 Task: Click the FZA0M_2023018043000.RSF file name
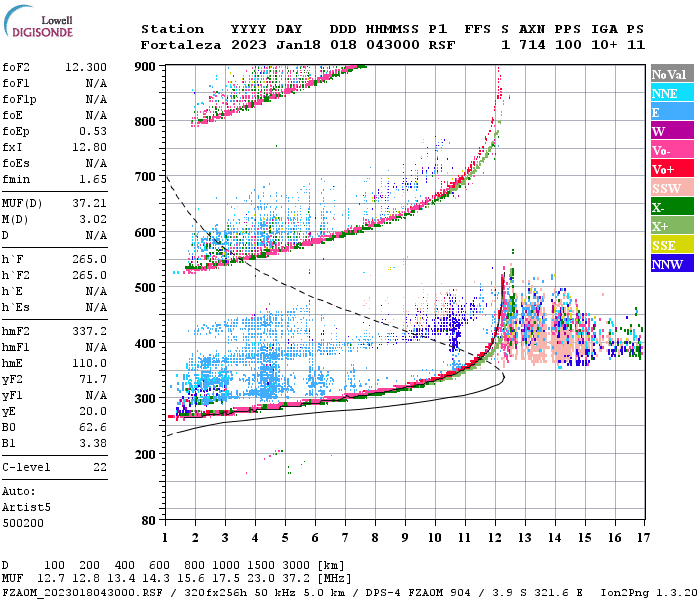[83, 593]
